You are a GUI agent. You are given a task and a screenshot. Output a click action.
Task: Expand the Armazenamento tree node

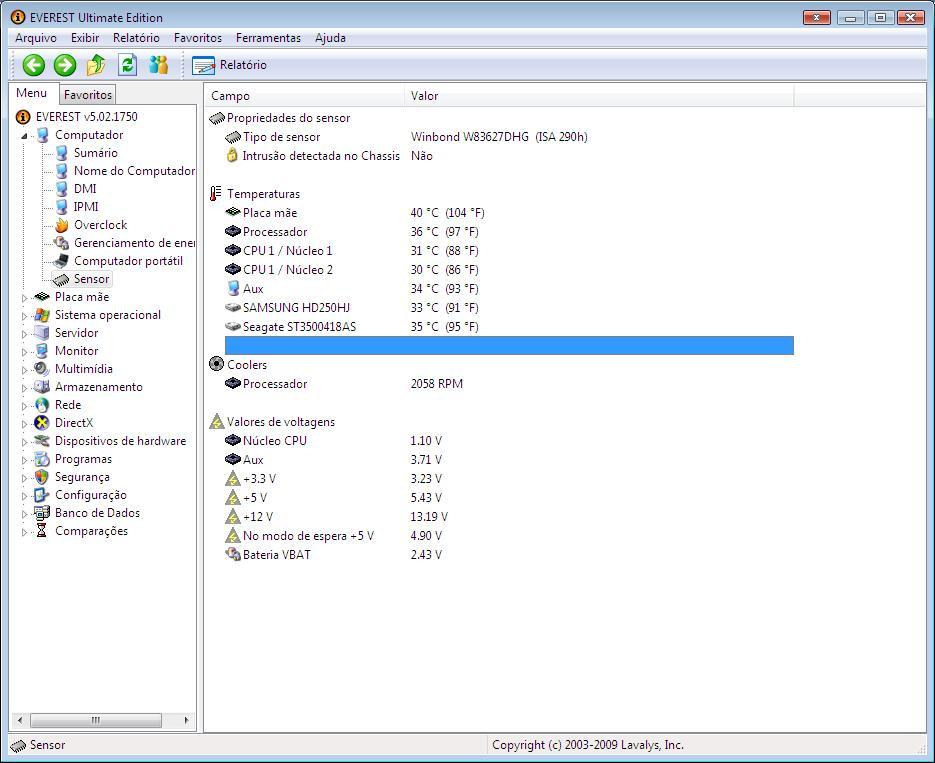coord(24,387)
